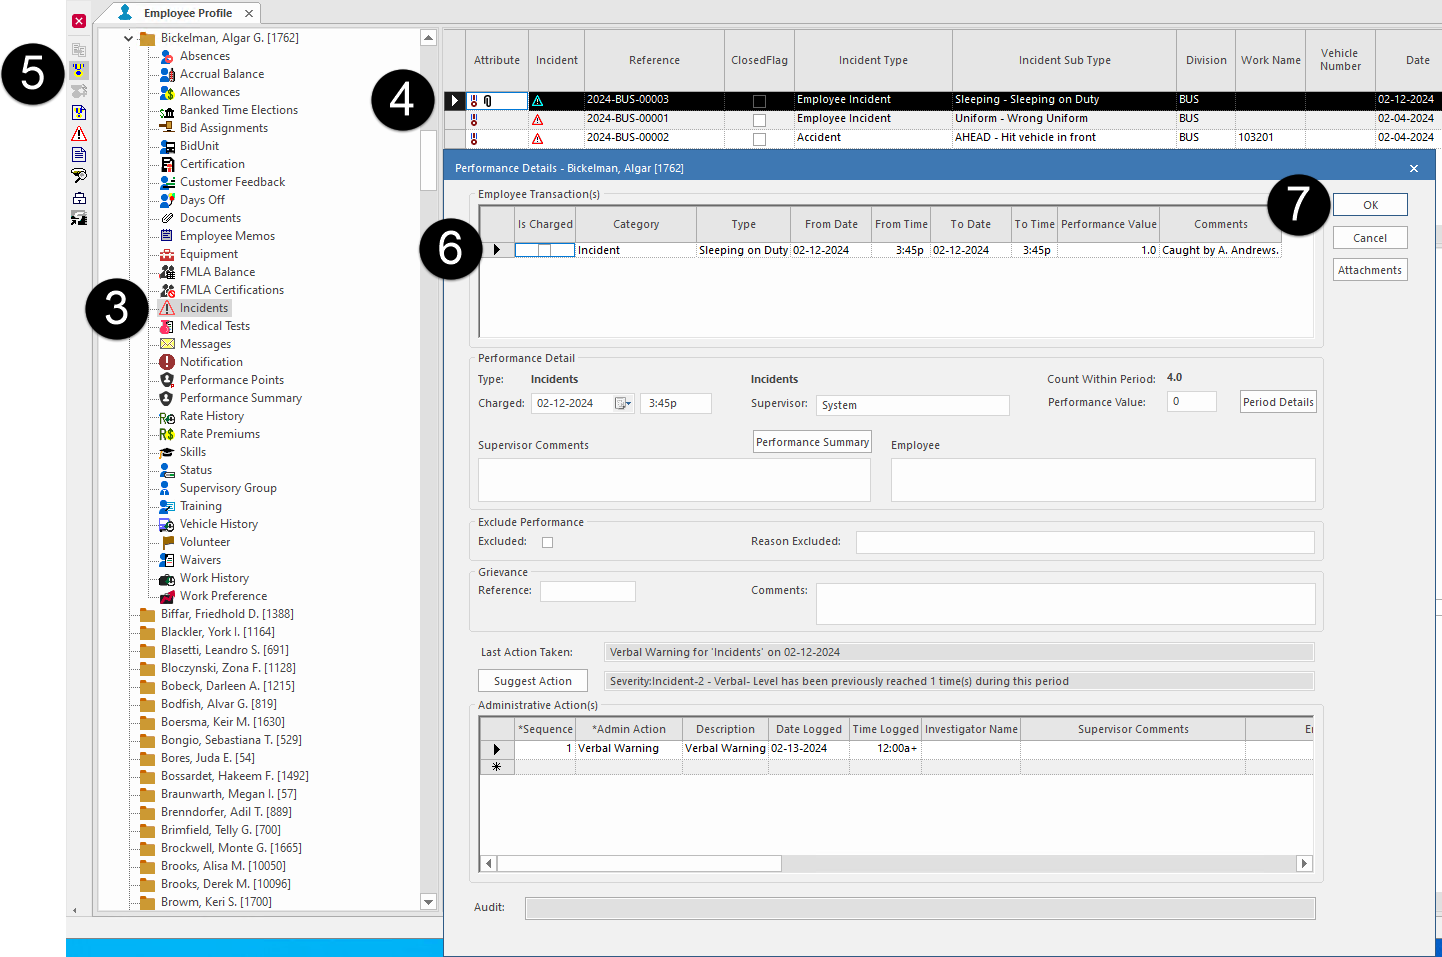Click the envelope icon beside Messages in the tree
The height and width of the screenshot is (957, 1442).
pyautogui.click(x=167, y=343)
